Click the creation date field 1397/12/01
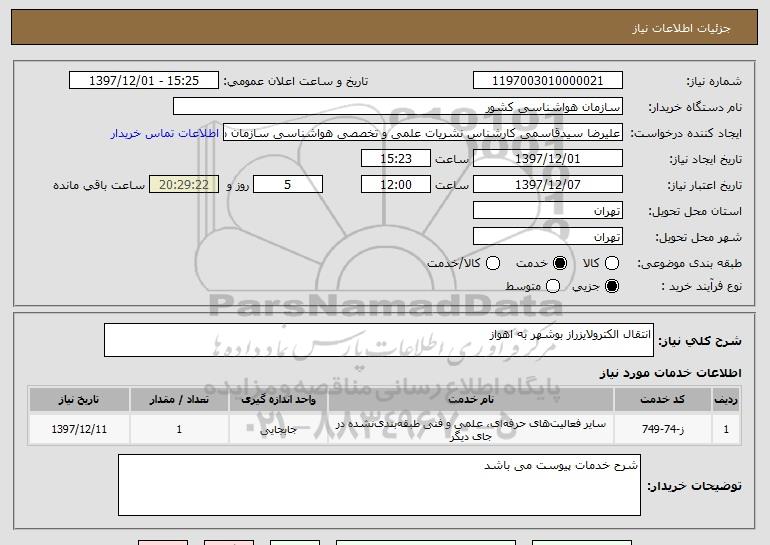 click(x=548, y=159)
